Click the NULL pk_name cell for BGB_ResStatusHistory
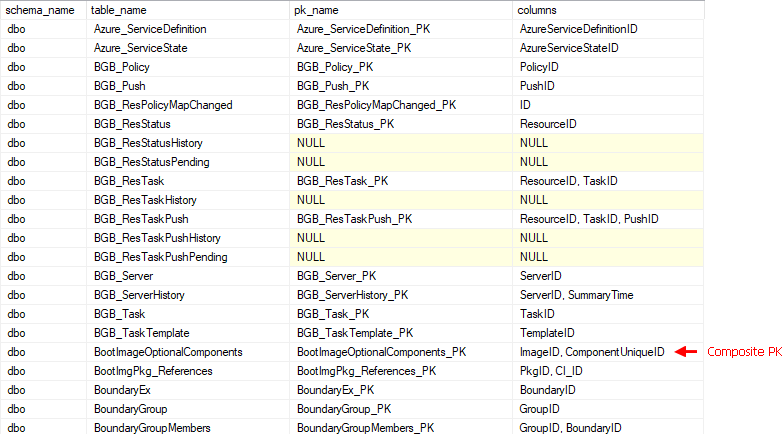Viewport: 782px width, 434px height. point(310,143)
